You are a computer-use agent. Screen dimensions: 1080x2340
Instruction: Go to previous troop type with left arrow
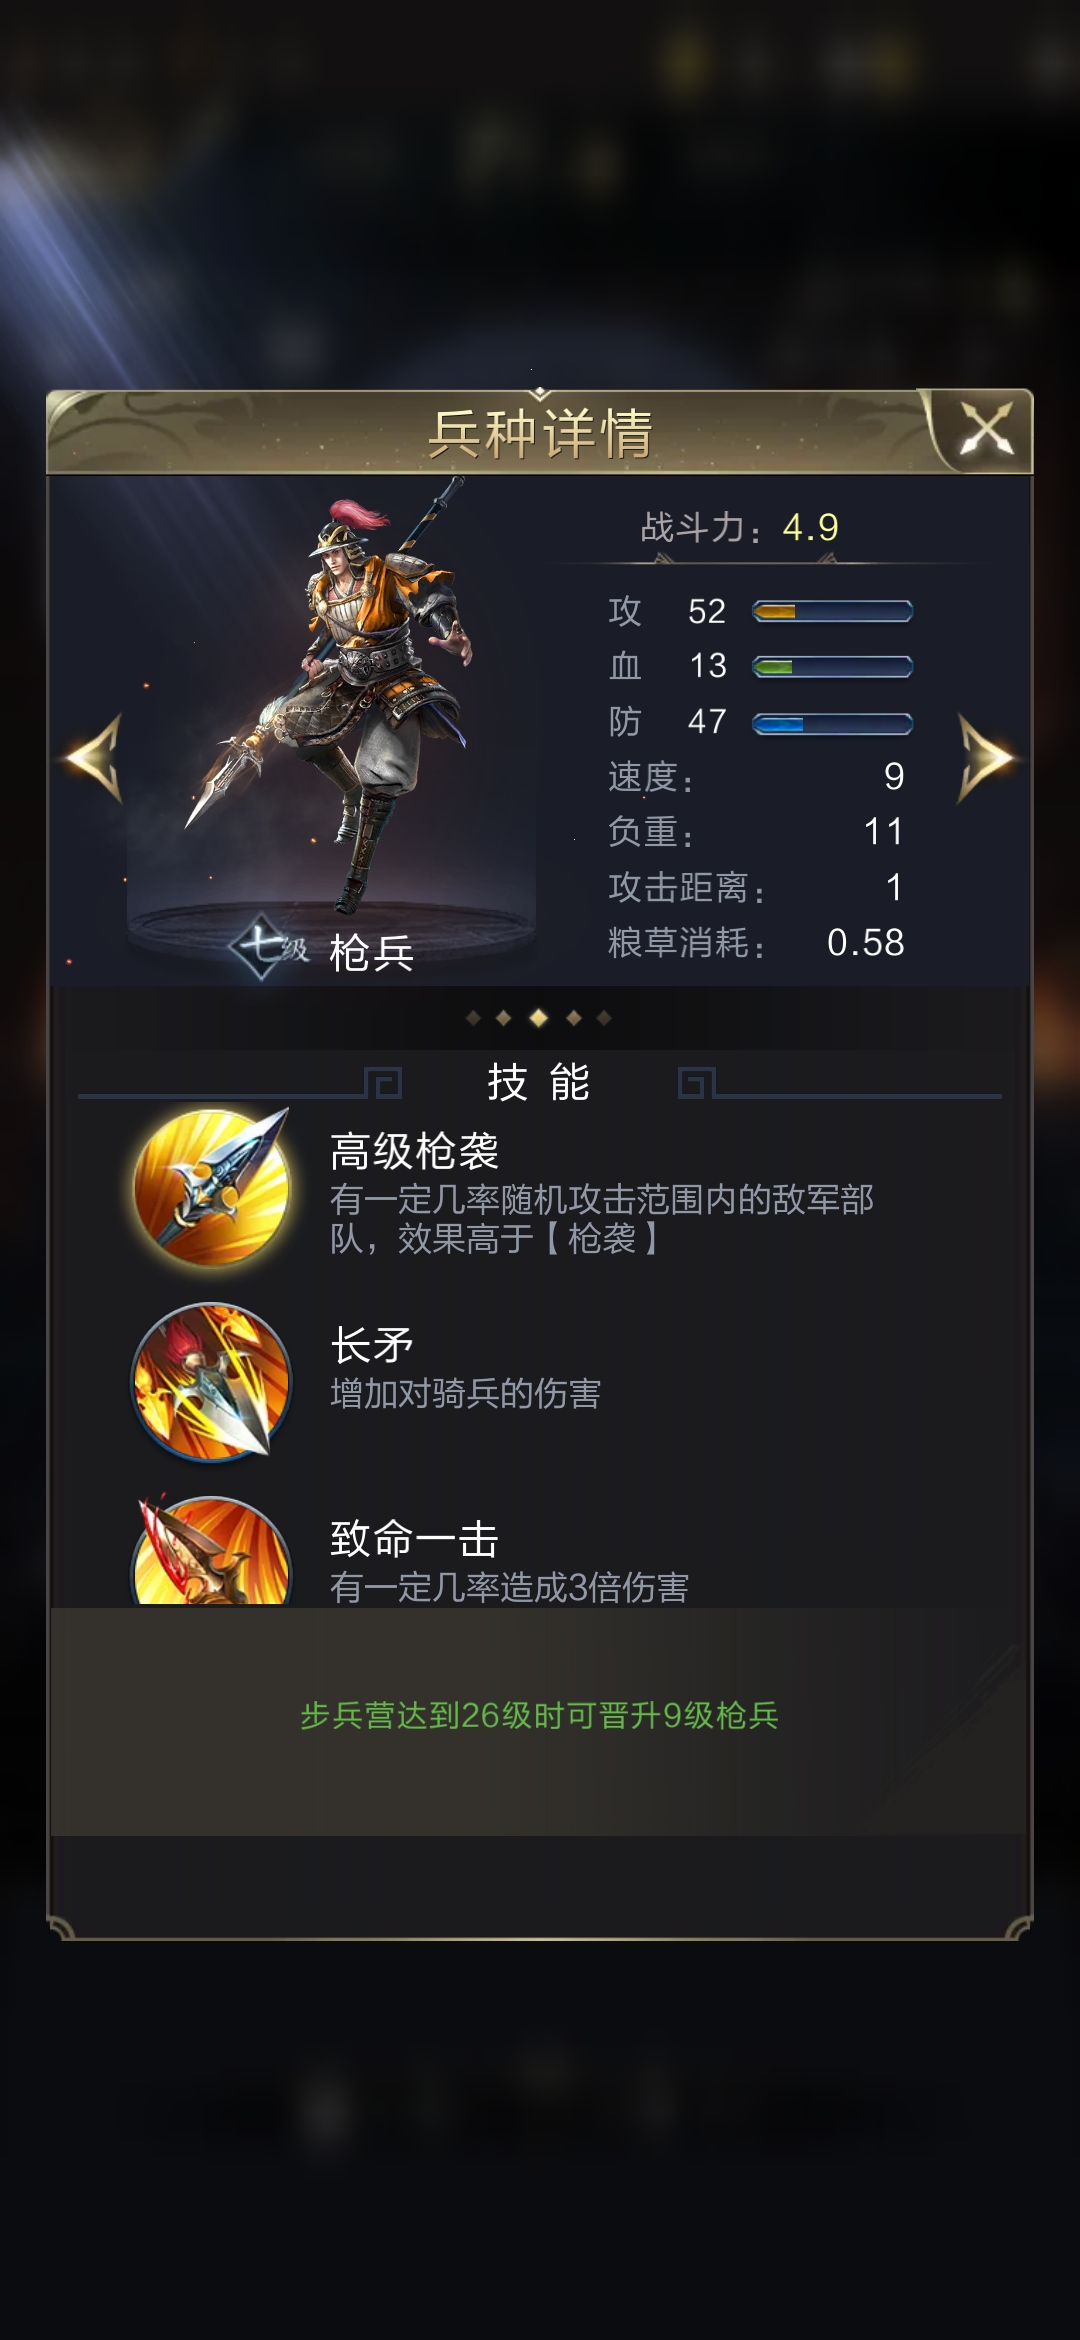(x=94, y=758)
